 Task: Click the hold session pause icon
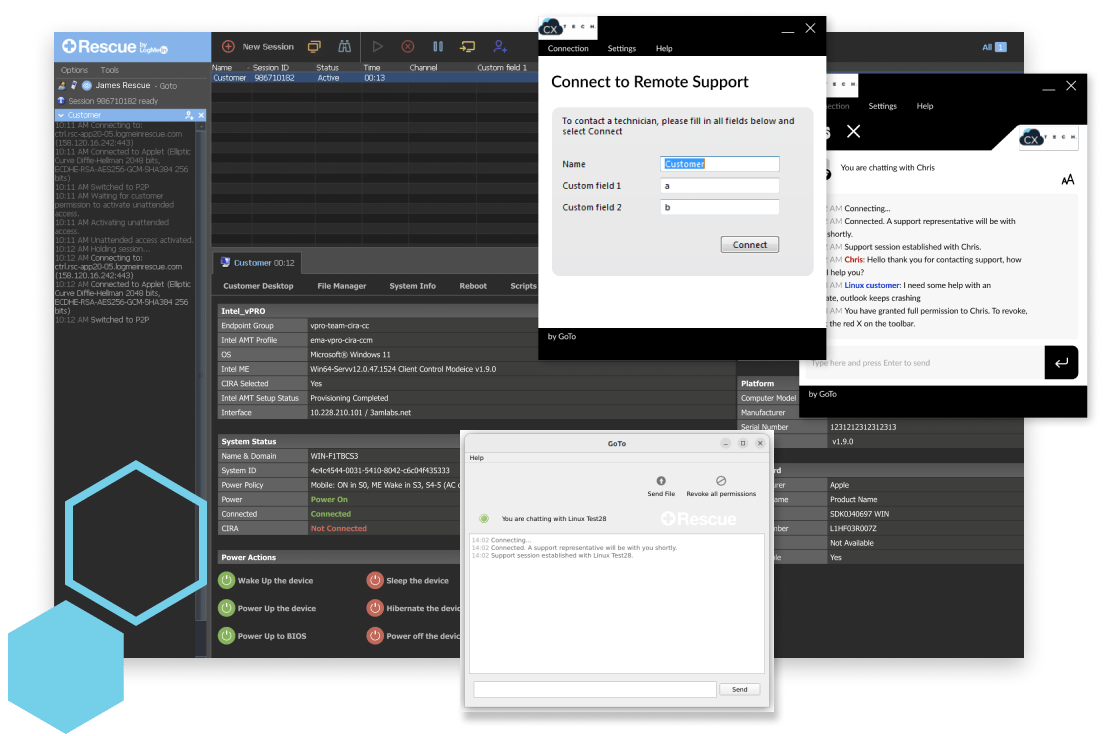click(438, 46)
